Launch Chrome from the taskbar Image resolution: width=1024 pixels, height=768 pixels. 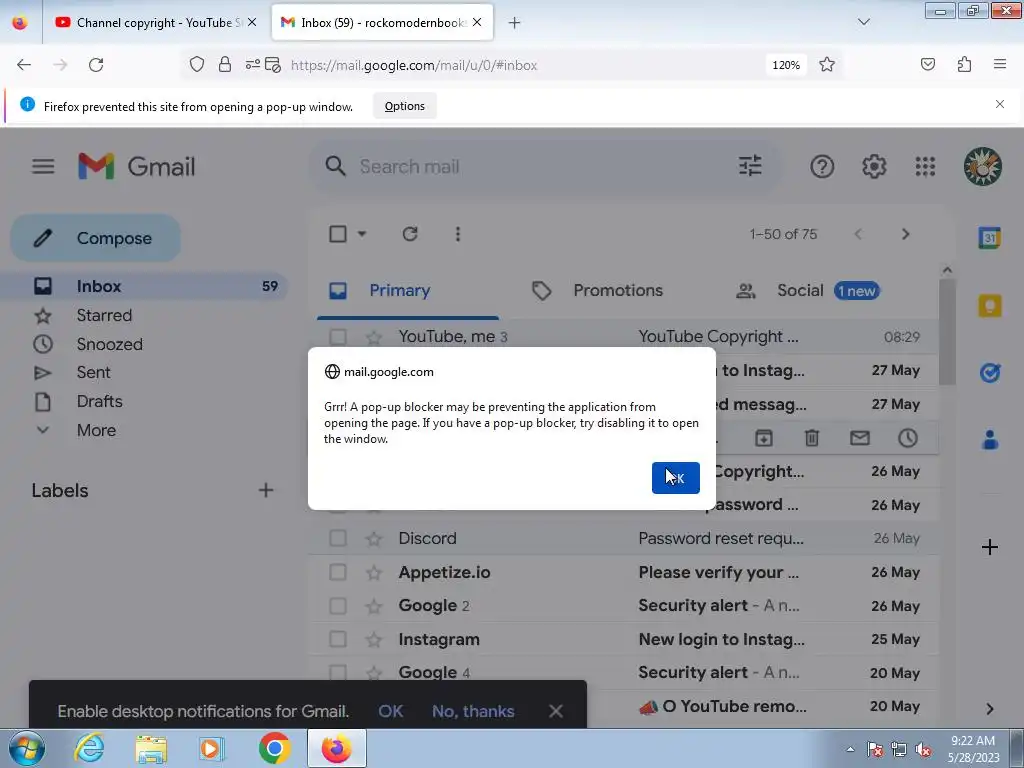275,748
